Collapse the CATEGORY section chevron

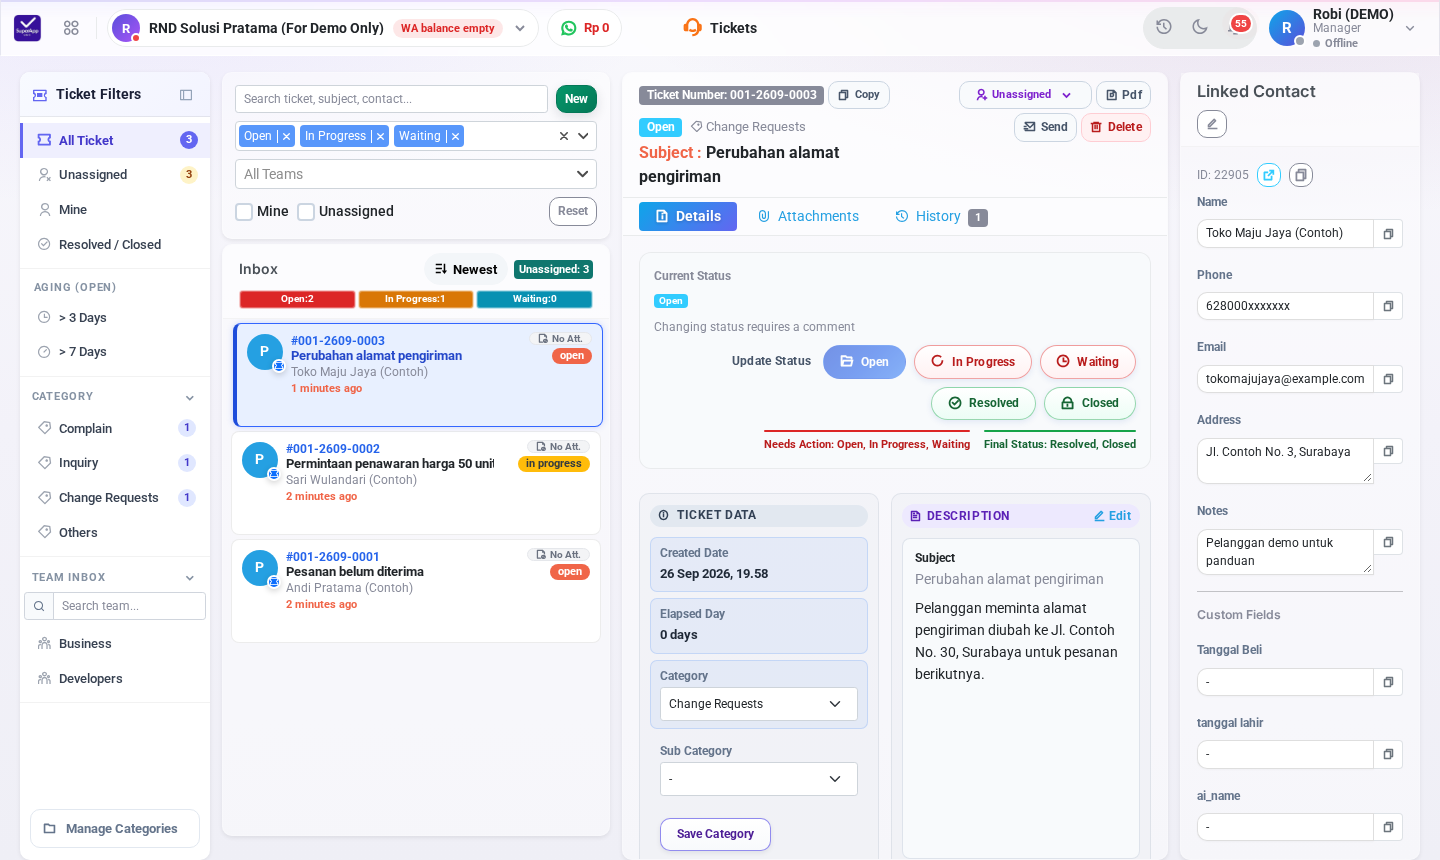pos(190,398)
